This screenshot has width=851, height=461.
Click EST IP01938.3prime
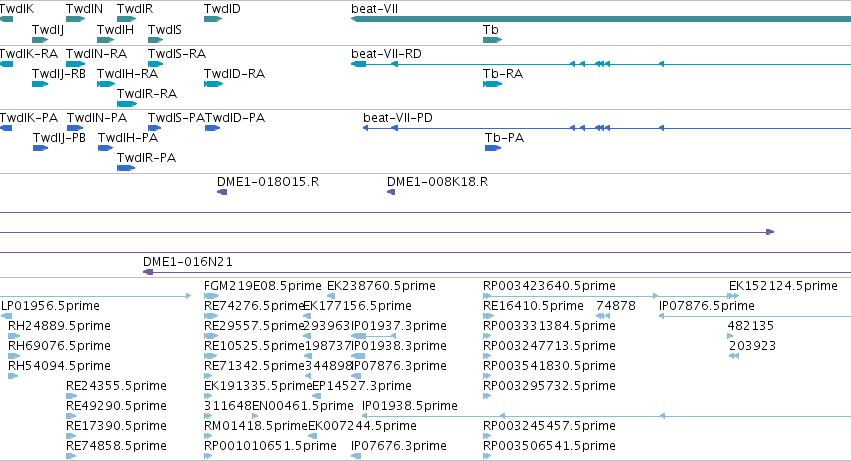(x=399, y=346)
